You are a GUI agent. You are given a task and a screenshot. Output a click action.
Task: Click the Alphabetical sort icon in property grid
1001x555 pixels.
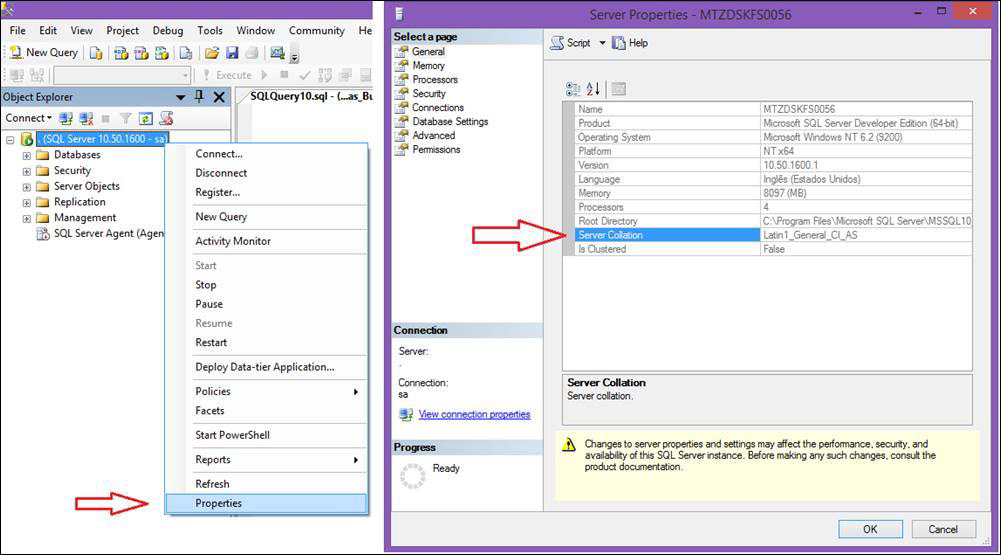593,89
